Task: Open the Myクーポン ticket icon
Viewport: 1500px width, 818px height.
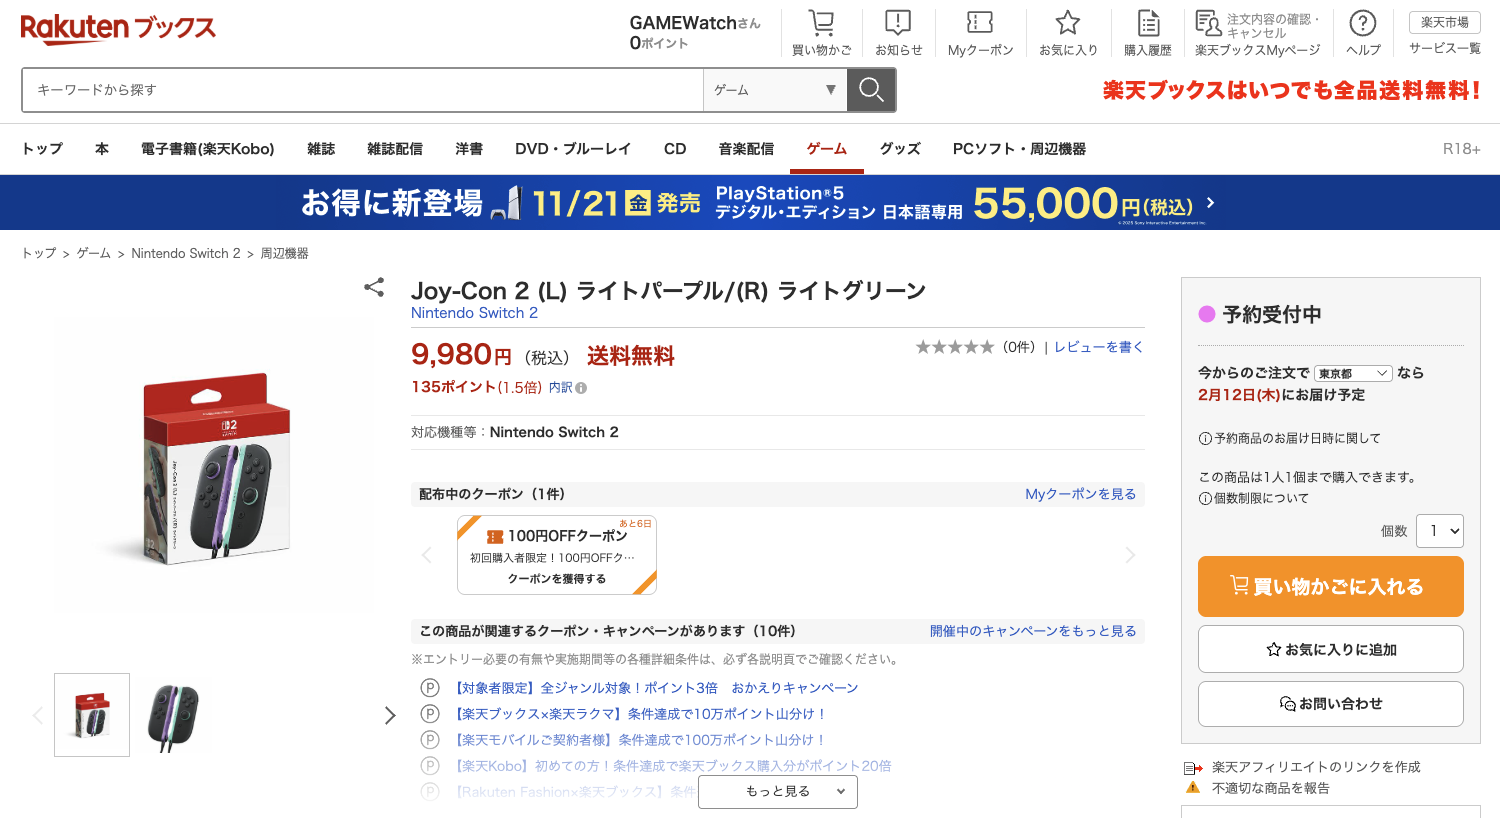Action: tap(980, 23)
